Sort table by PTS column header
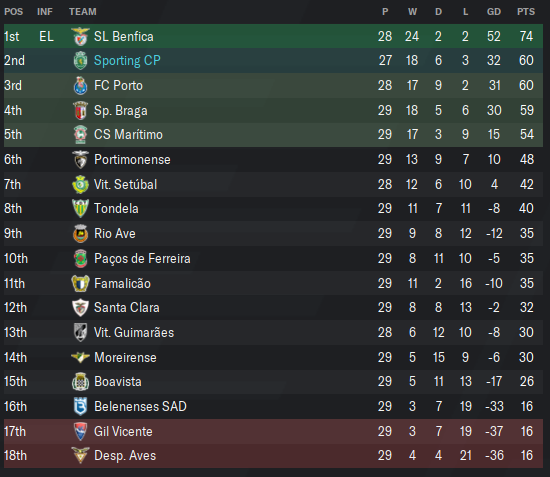 coord(526,12)
